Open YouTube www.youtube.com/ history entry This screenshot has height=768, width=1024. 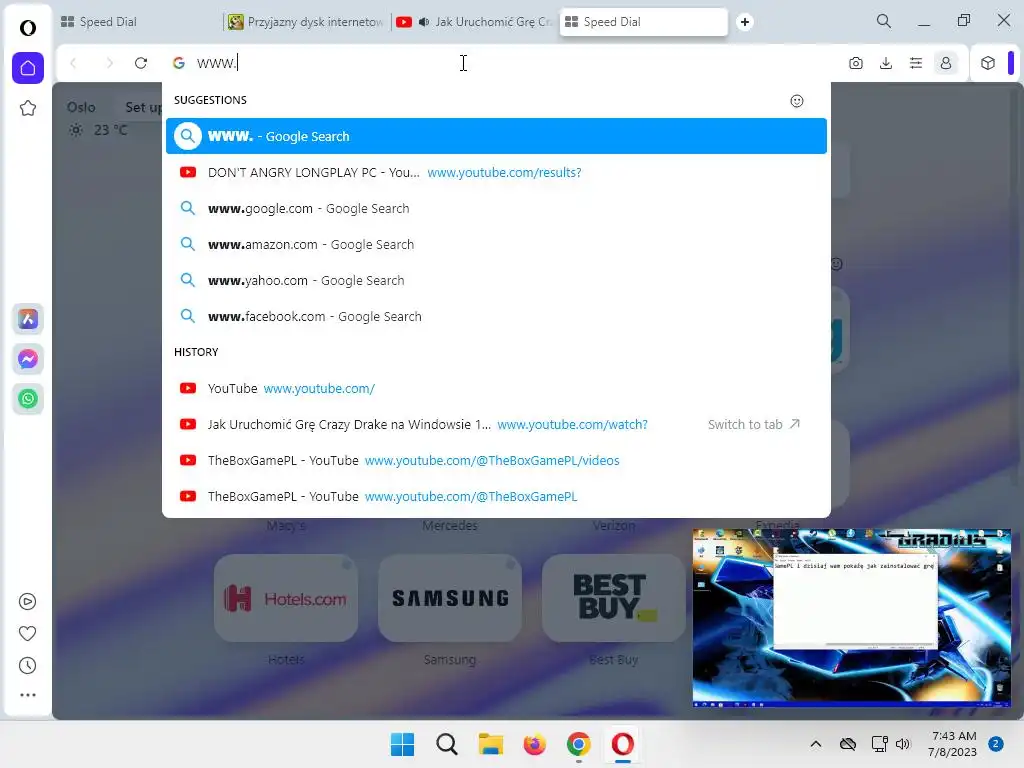click(496, 389)
